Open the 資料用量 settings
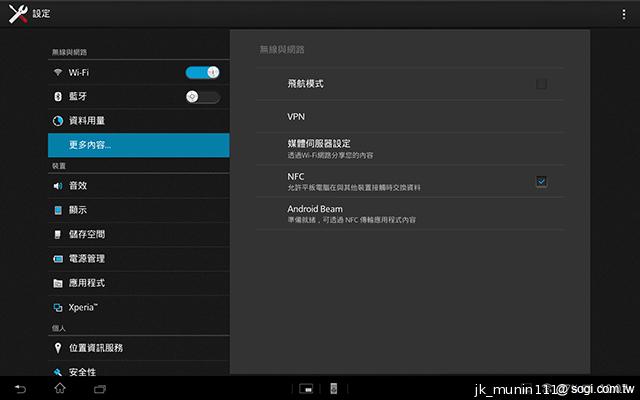This screenshot has height=400, width=640. 138,121
